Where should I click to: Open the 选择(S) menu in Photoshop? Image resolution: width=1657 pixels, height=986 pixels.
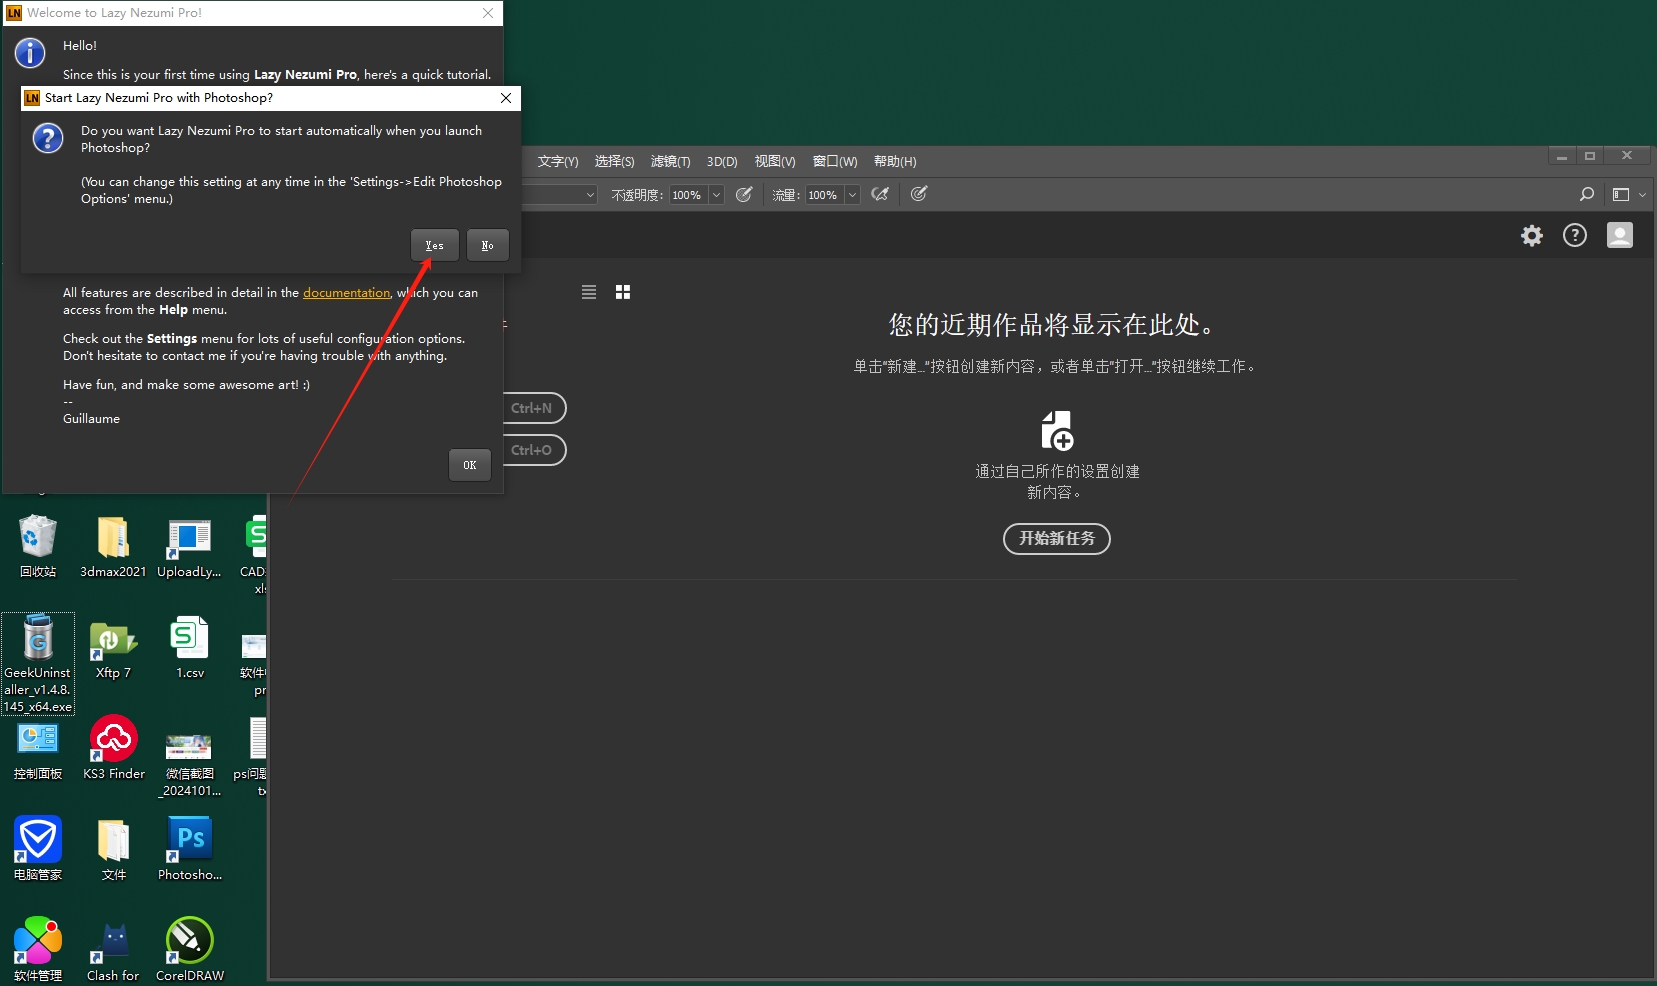coord(614,161)
